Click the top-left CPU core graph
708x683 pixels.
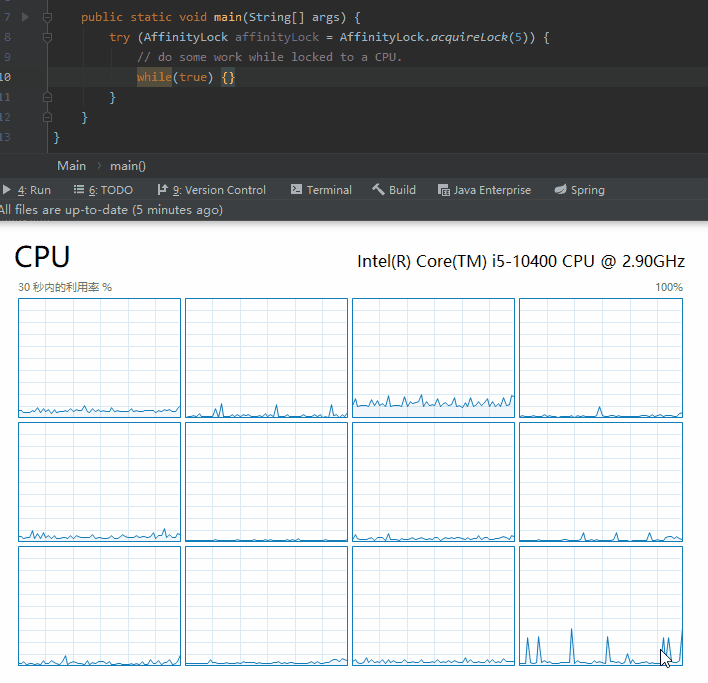click(x=99, y=357)
